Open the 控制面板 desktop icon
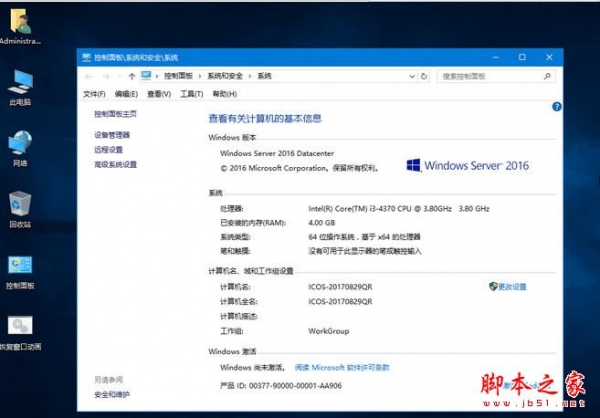This screenshot has width=600, height=418. 20,272
